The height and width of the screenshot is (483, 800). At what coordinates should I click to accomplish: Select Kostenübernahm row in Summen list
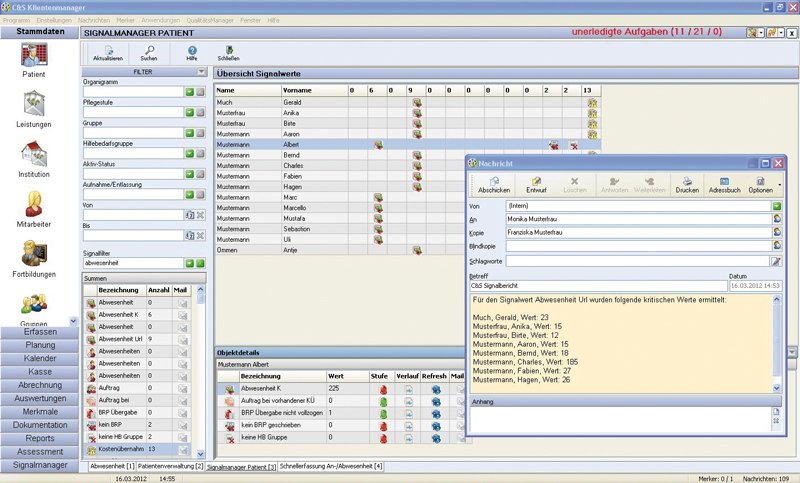(137, 449)
